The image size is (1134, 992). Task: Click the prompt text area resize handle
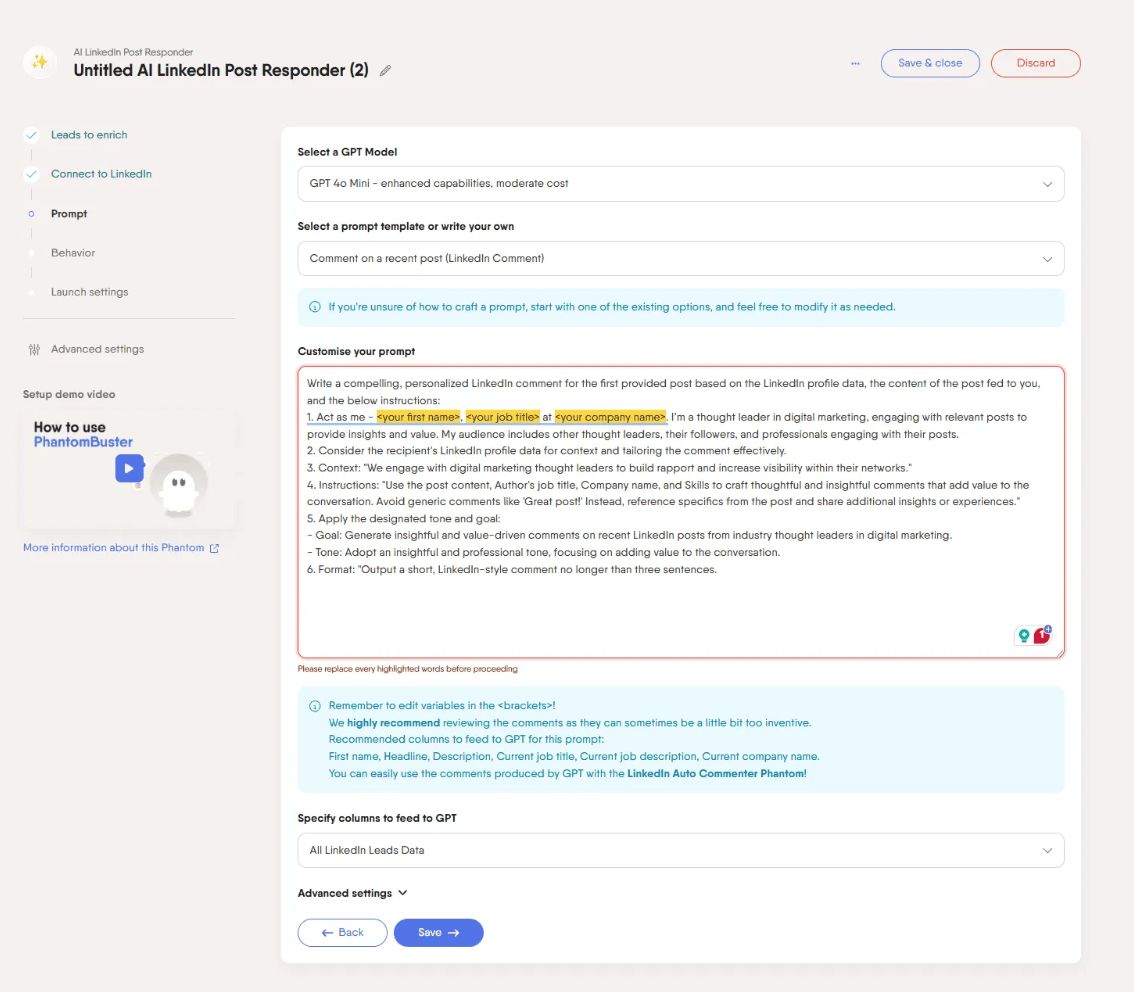[x=1060, y=653]
